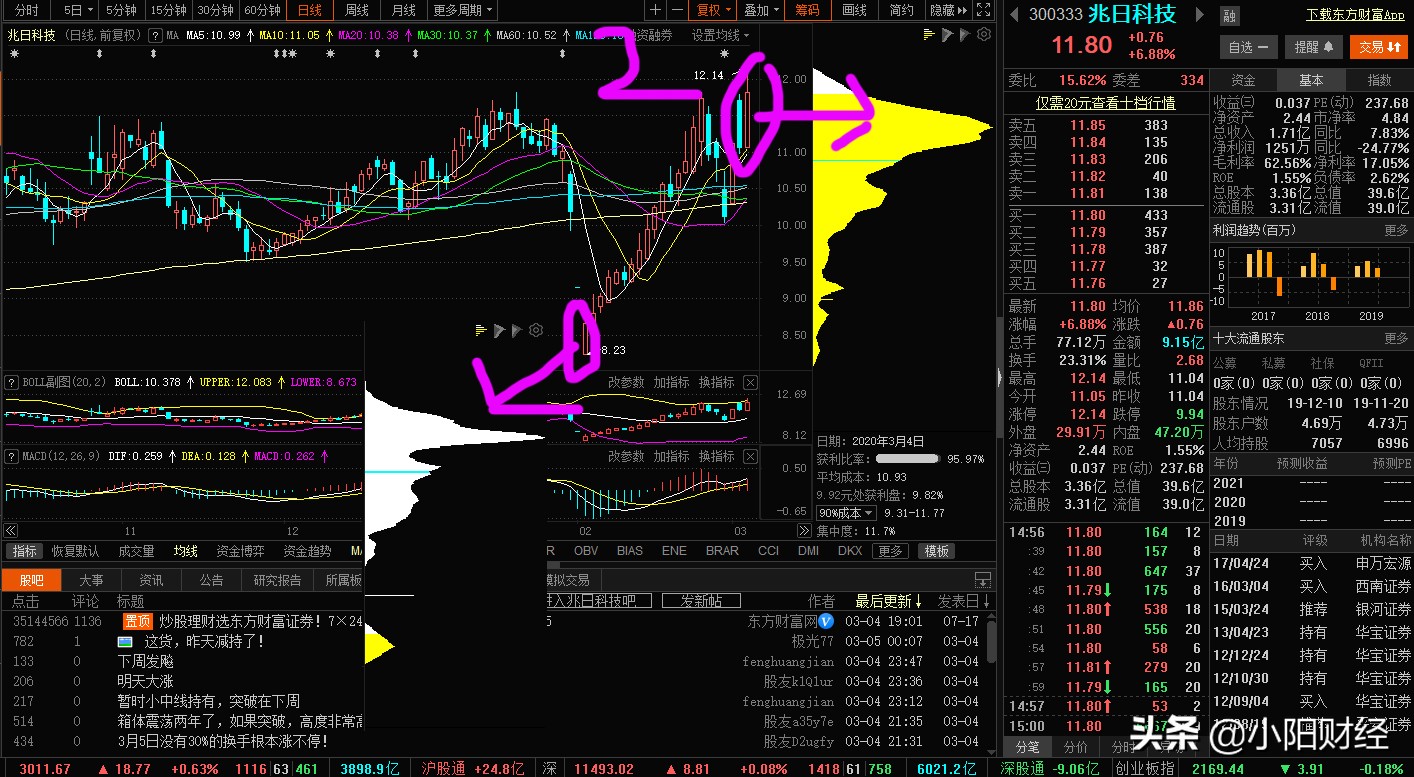Screen dimensions: 1414x777
Task: Set a 提醒 price alert
Action: [1313, 47]
